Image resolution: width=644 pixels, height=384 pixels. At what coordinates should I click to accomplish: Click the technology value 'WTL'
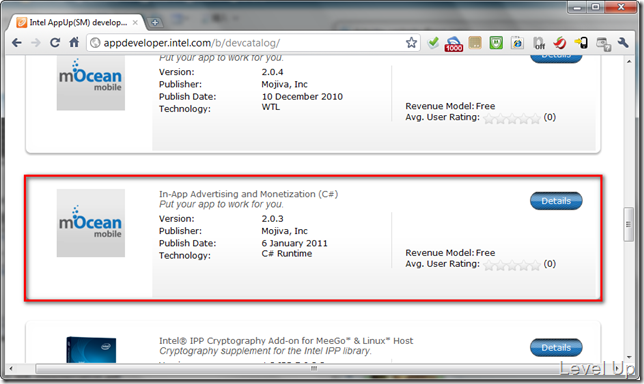(270, 107)
